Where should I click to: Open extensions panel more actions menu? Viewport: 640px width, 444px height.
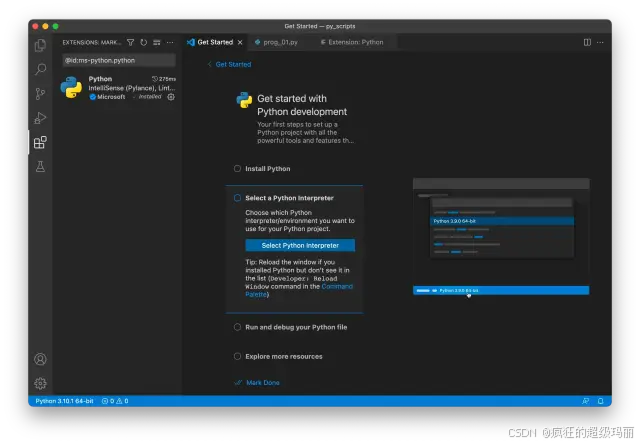tap(170, 42)
